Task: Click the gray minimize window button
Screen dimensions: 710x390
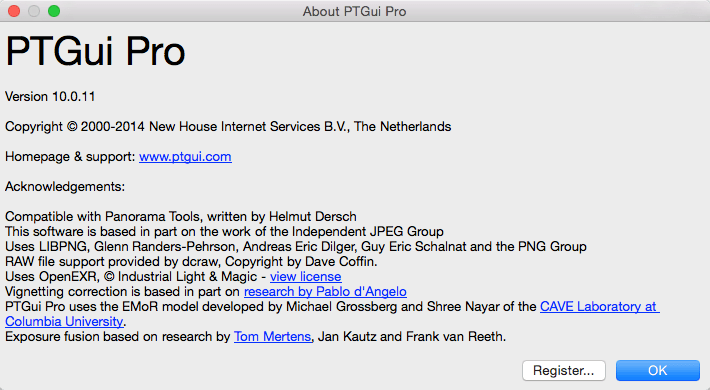Action: tap(34, 11)
